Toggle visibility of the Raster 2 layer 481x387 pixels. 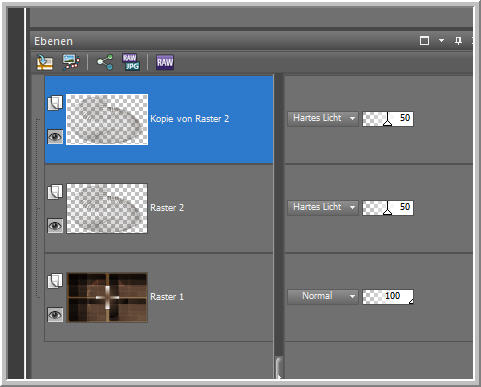(x=55, y=226)
